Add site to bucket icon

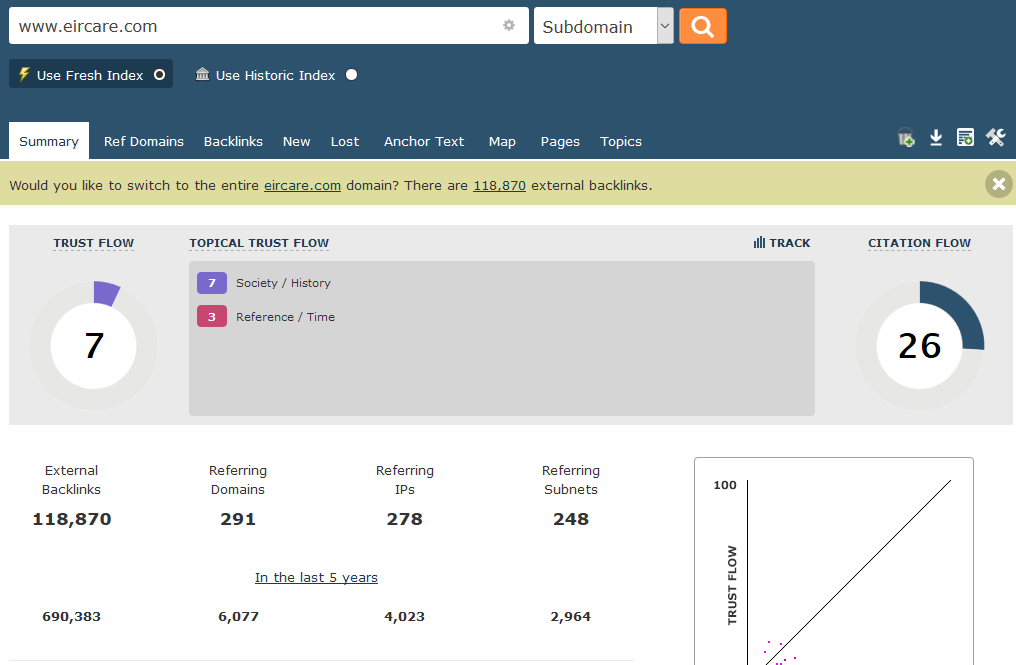pyautogui.click(x=906, y=139)
